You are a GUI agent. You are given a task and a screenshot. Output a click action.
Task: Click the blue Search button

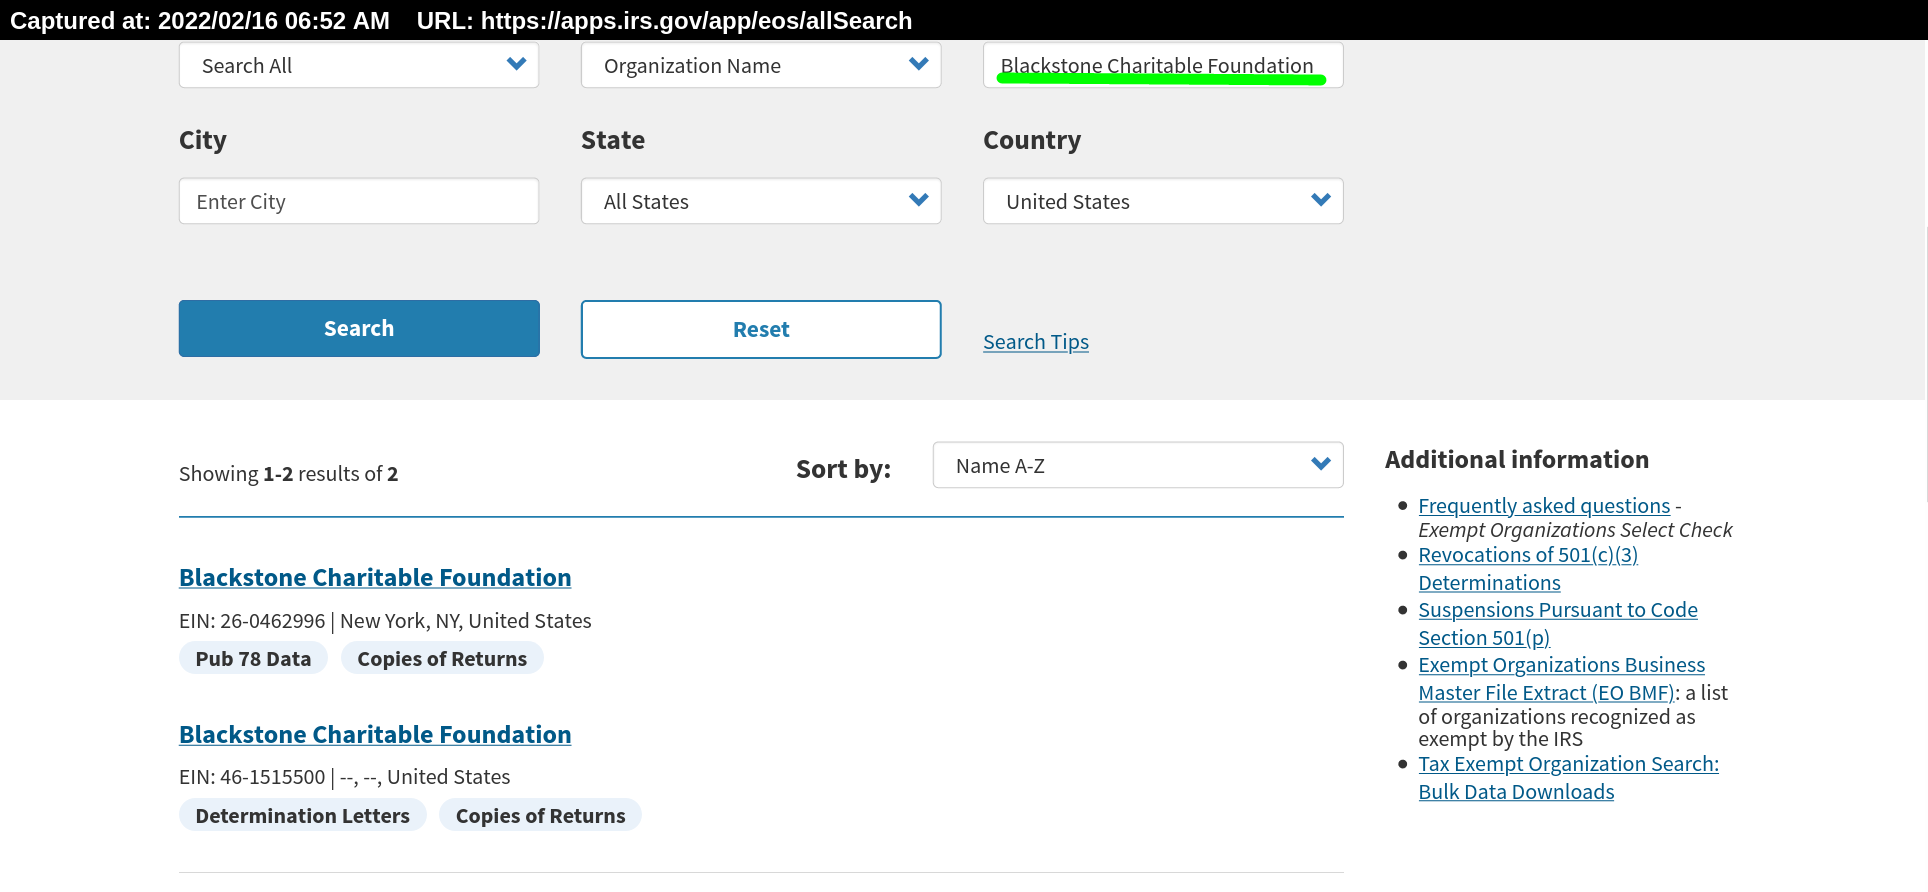click(359, 328)
